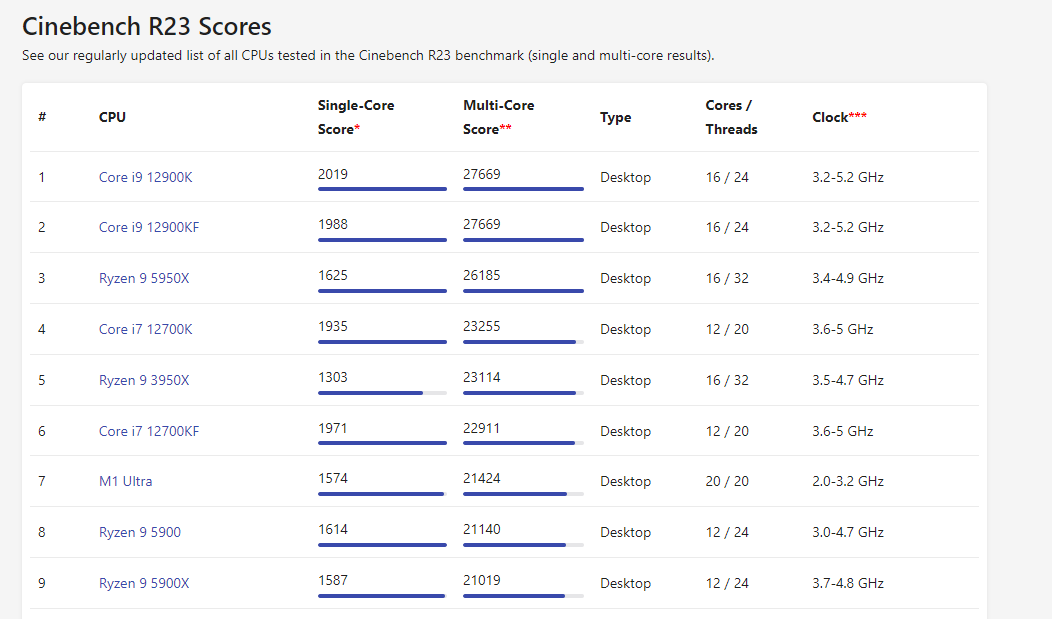1052x619 pixels.
Task: Click the M1 Ultra link
Action: (x=125, y=481)
